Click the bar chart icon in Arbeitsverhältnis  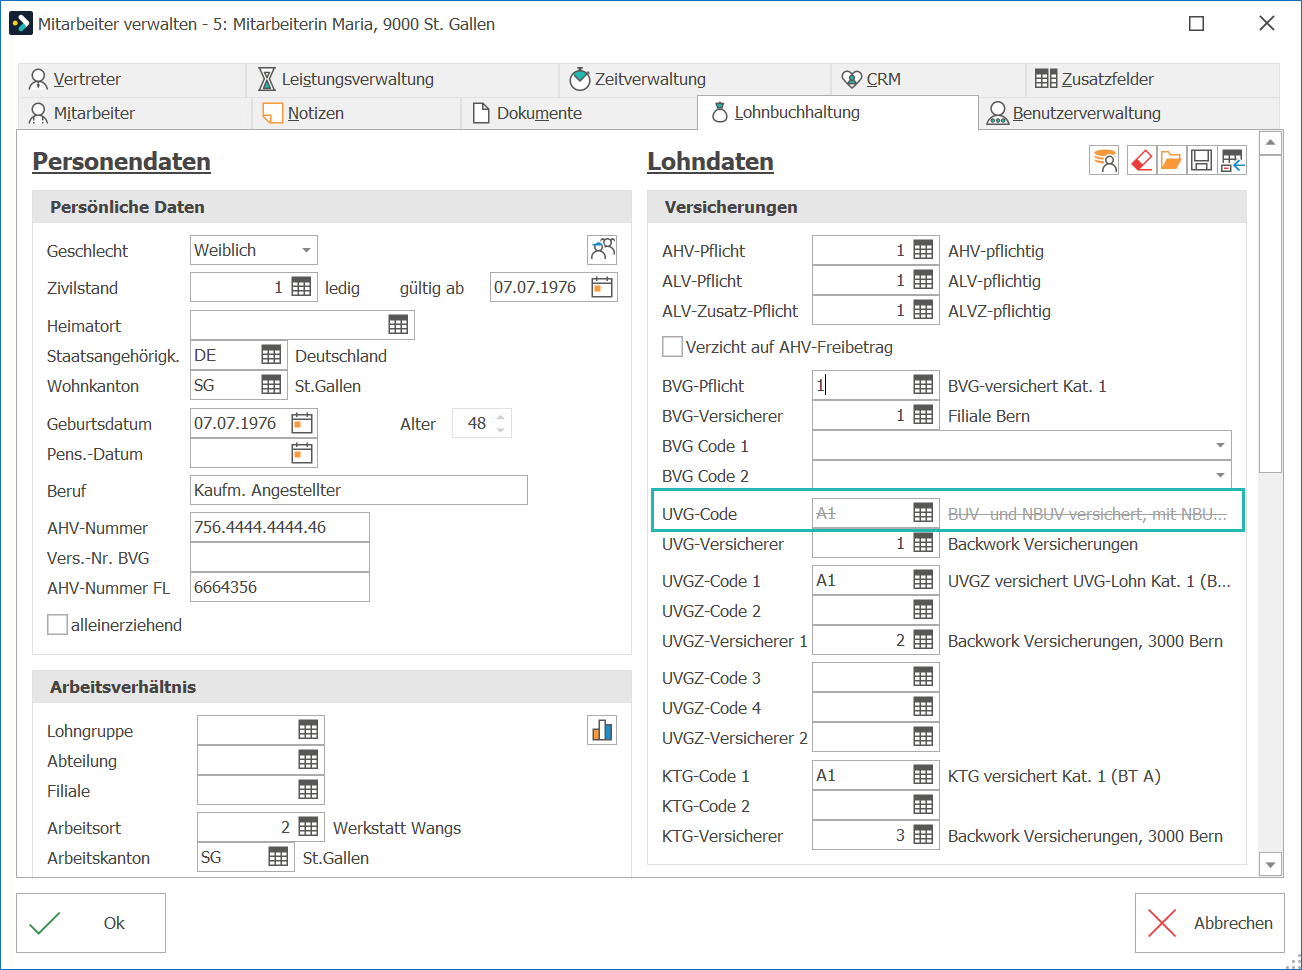(x=602, y=730)
